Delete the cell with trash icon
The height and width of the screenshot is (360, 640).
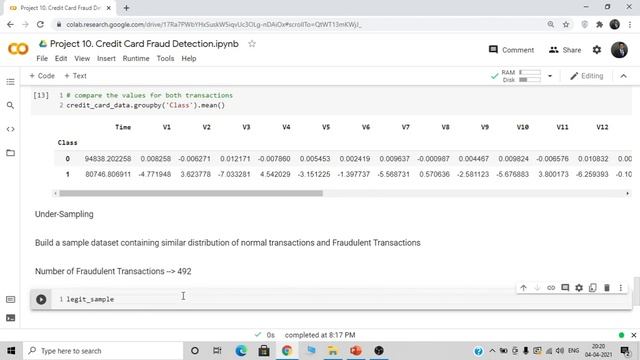tap(607, 288)
